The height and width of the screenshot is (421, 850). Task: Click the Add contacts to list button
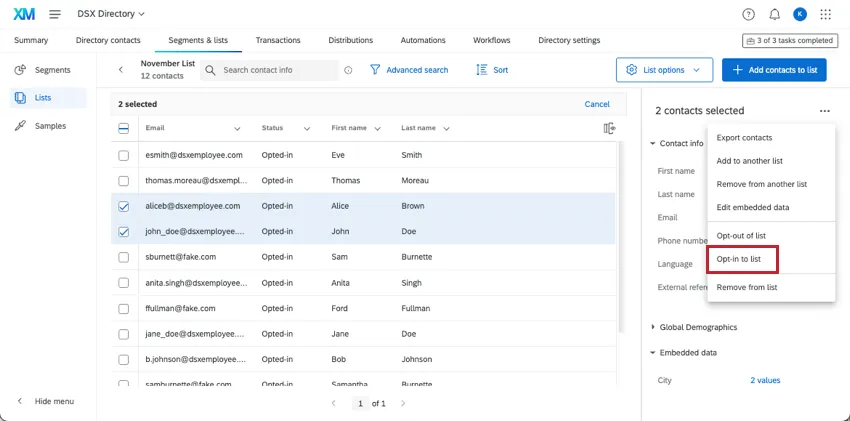(774, 70)
